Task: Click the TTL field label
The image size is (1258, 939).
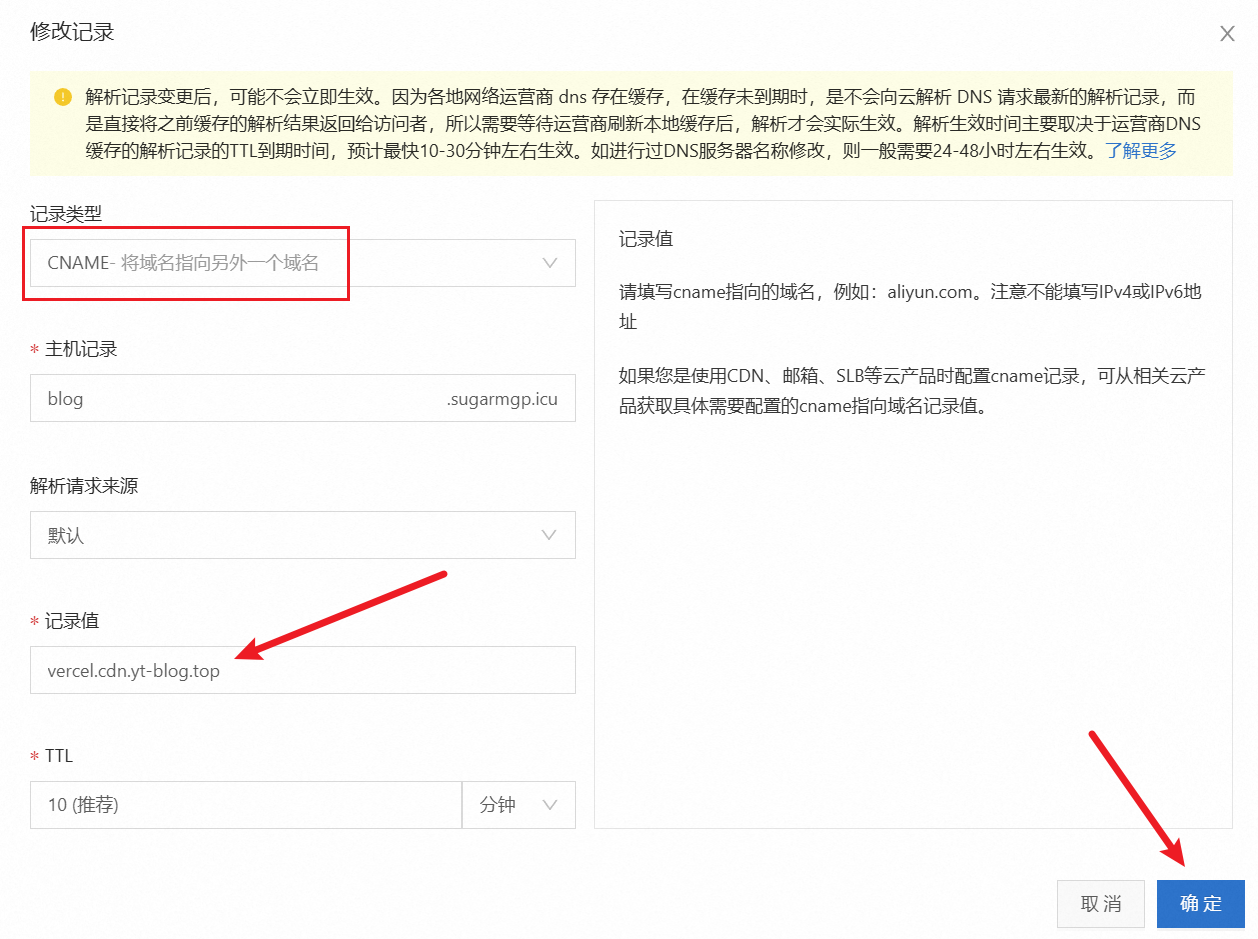Action: point(59,756)
